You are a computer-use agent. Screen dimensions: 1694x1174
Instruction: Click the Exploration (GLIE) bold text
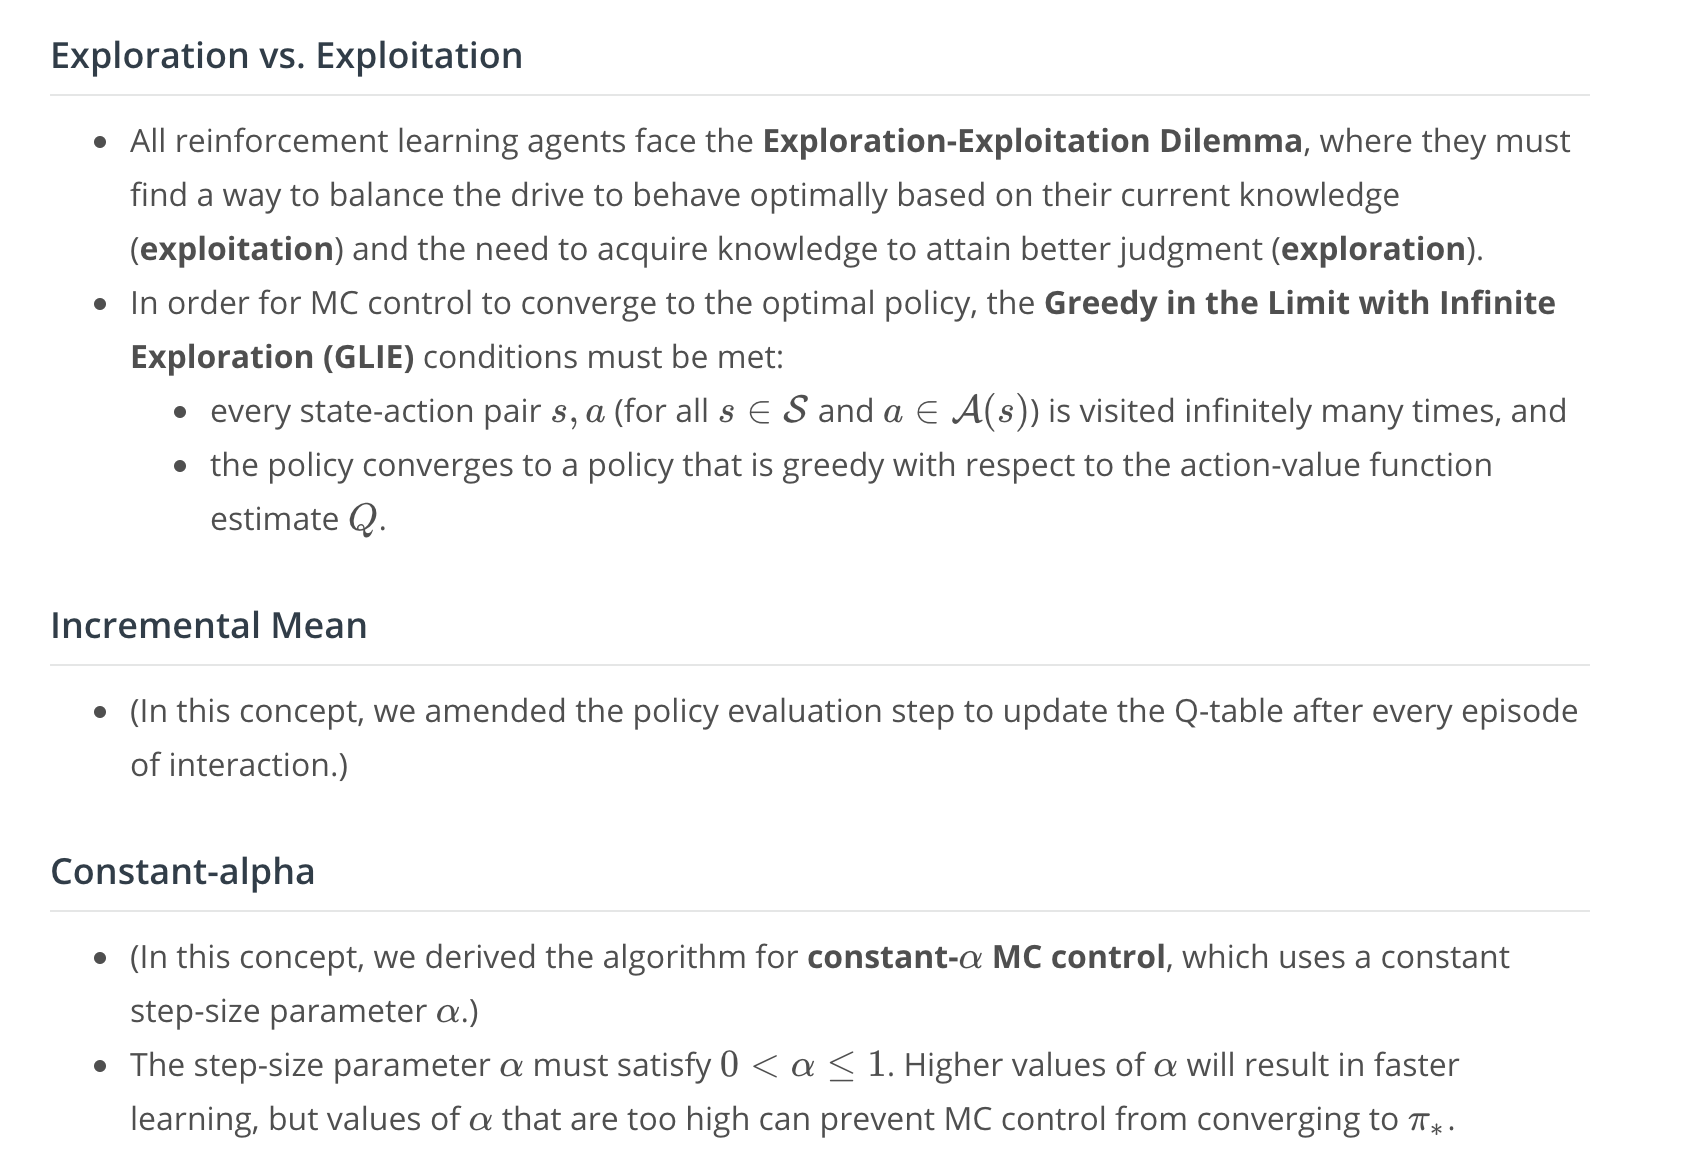272,357
